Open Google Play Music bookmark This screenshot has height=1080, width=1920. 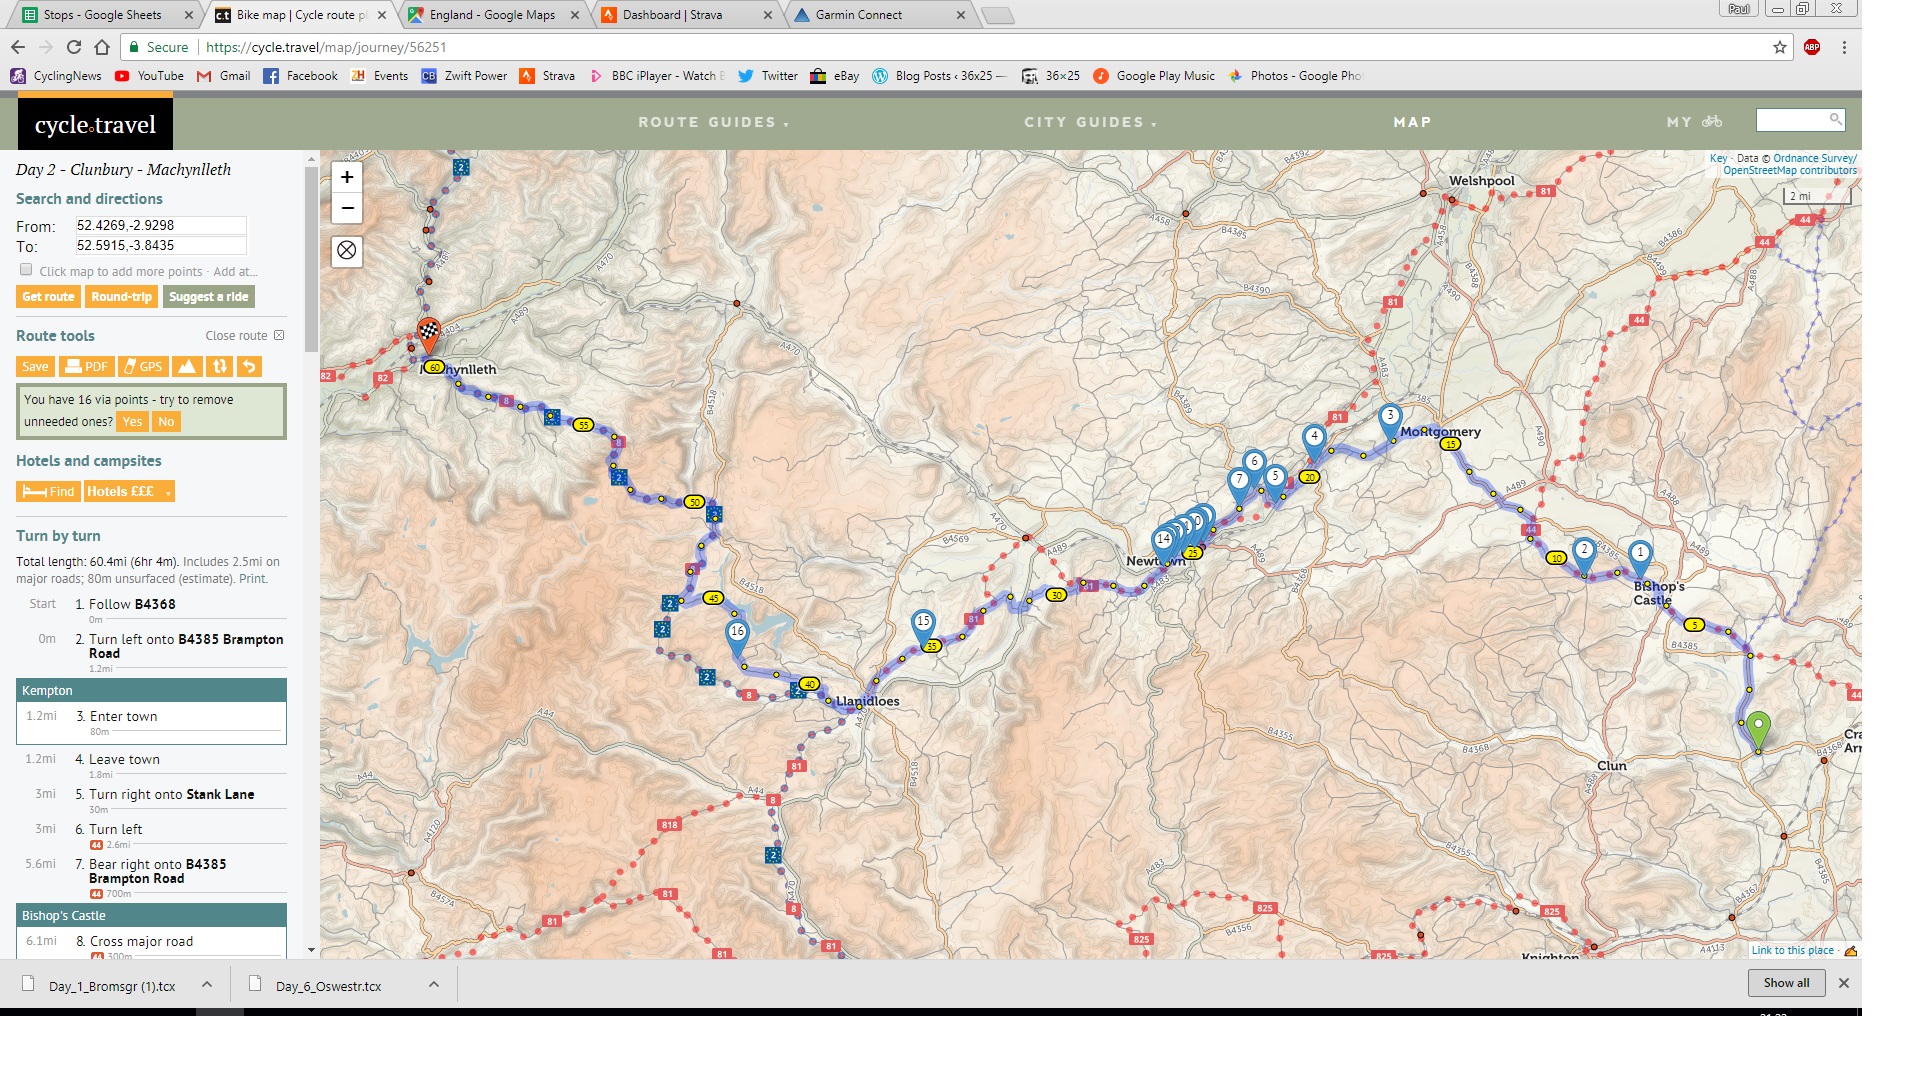click(x=1154, y=76)
